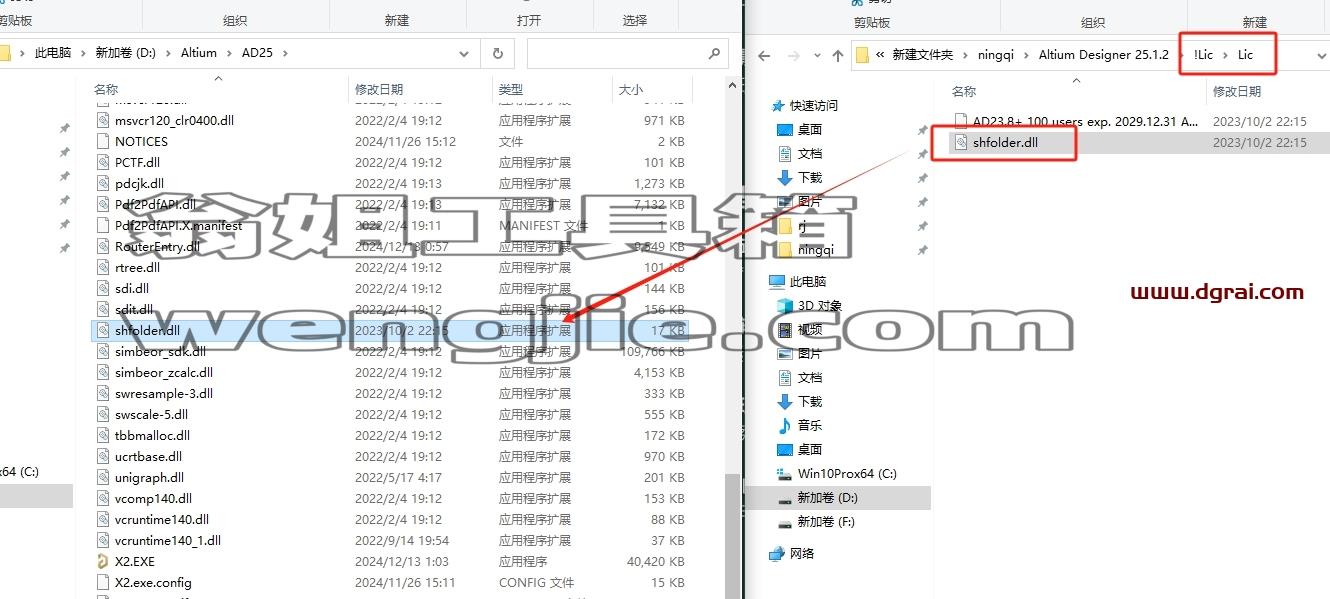1330x599 pixels.
Task: Click the CONFIG 文件 type cell
Action: tap(536, 582)
